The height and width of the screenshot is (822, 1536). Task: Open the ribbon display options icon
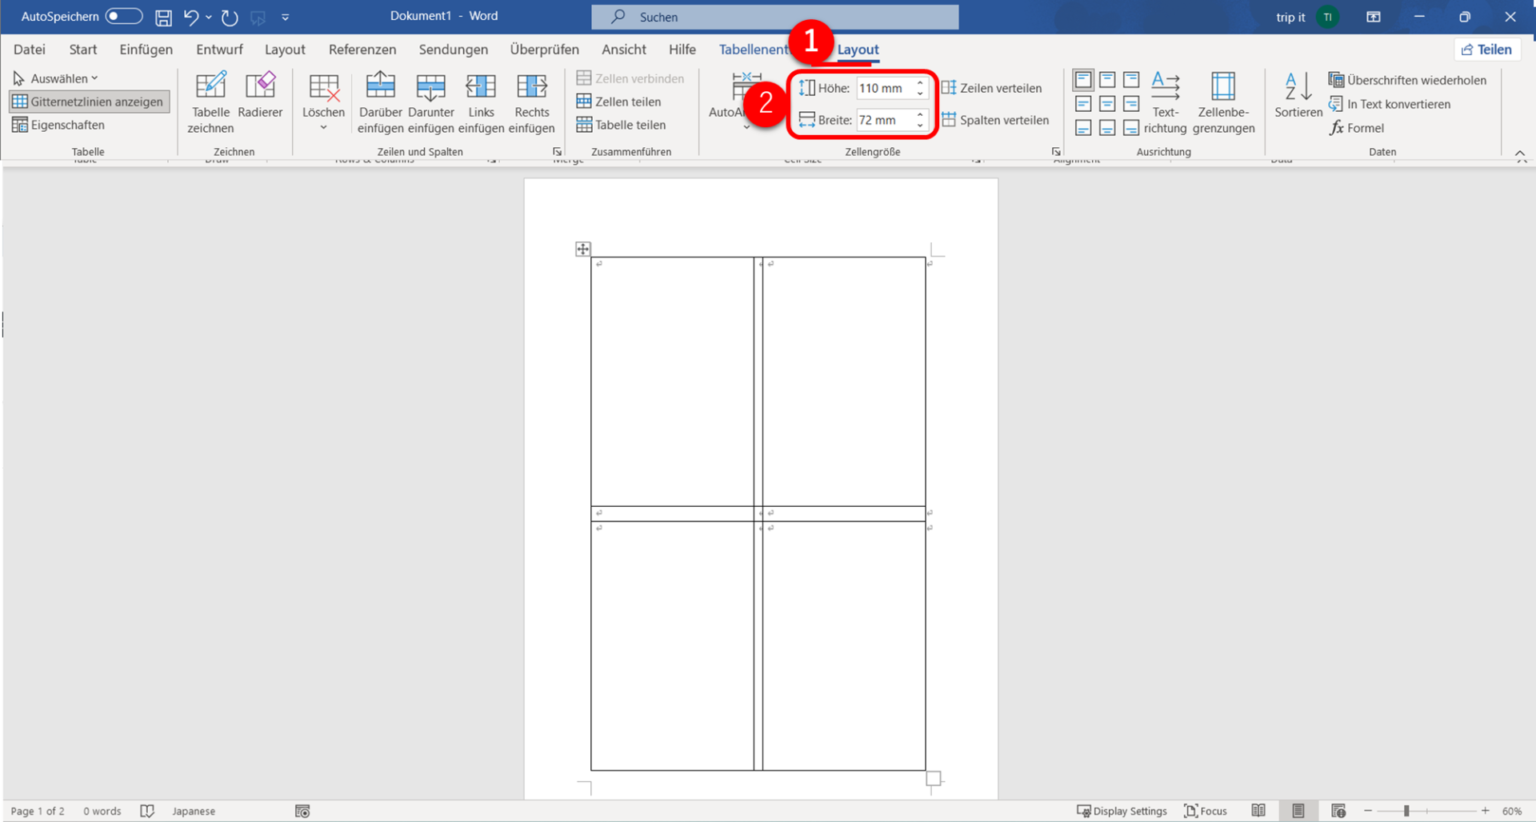pyautogui.click(x=1373, y=17)
